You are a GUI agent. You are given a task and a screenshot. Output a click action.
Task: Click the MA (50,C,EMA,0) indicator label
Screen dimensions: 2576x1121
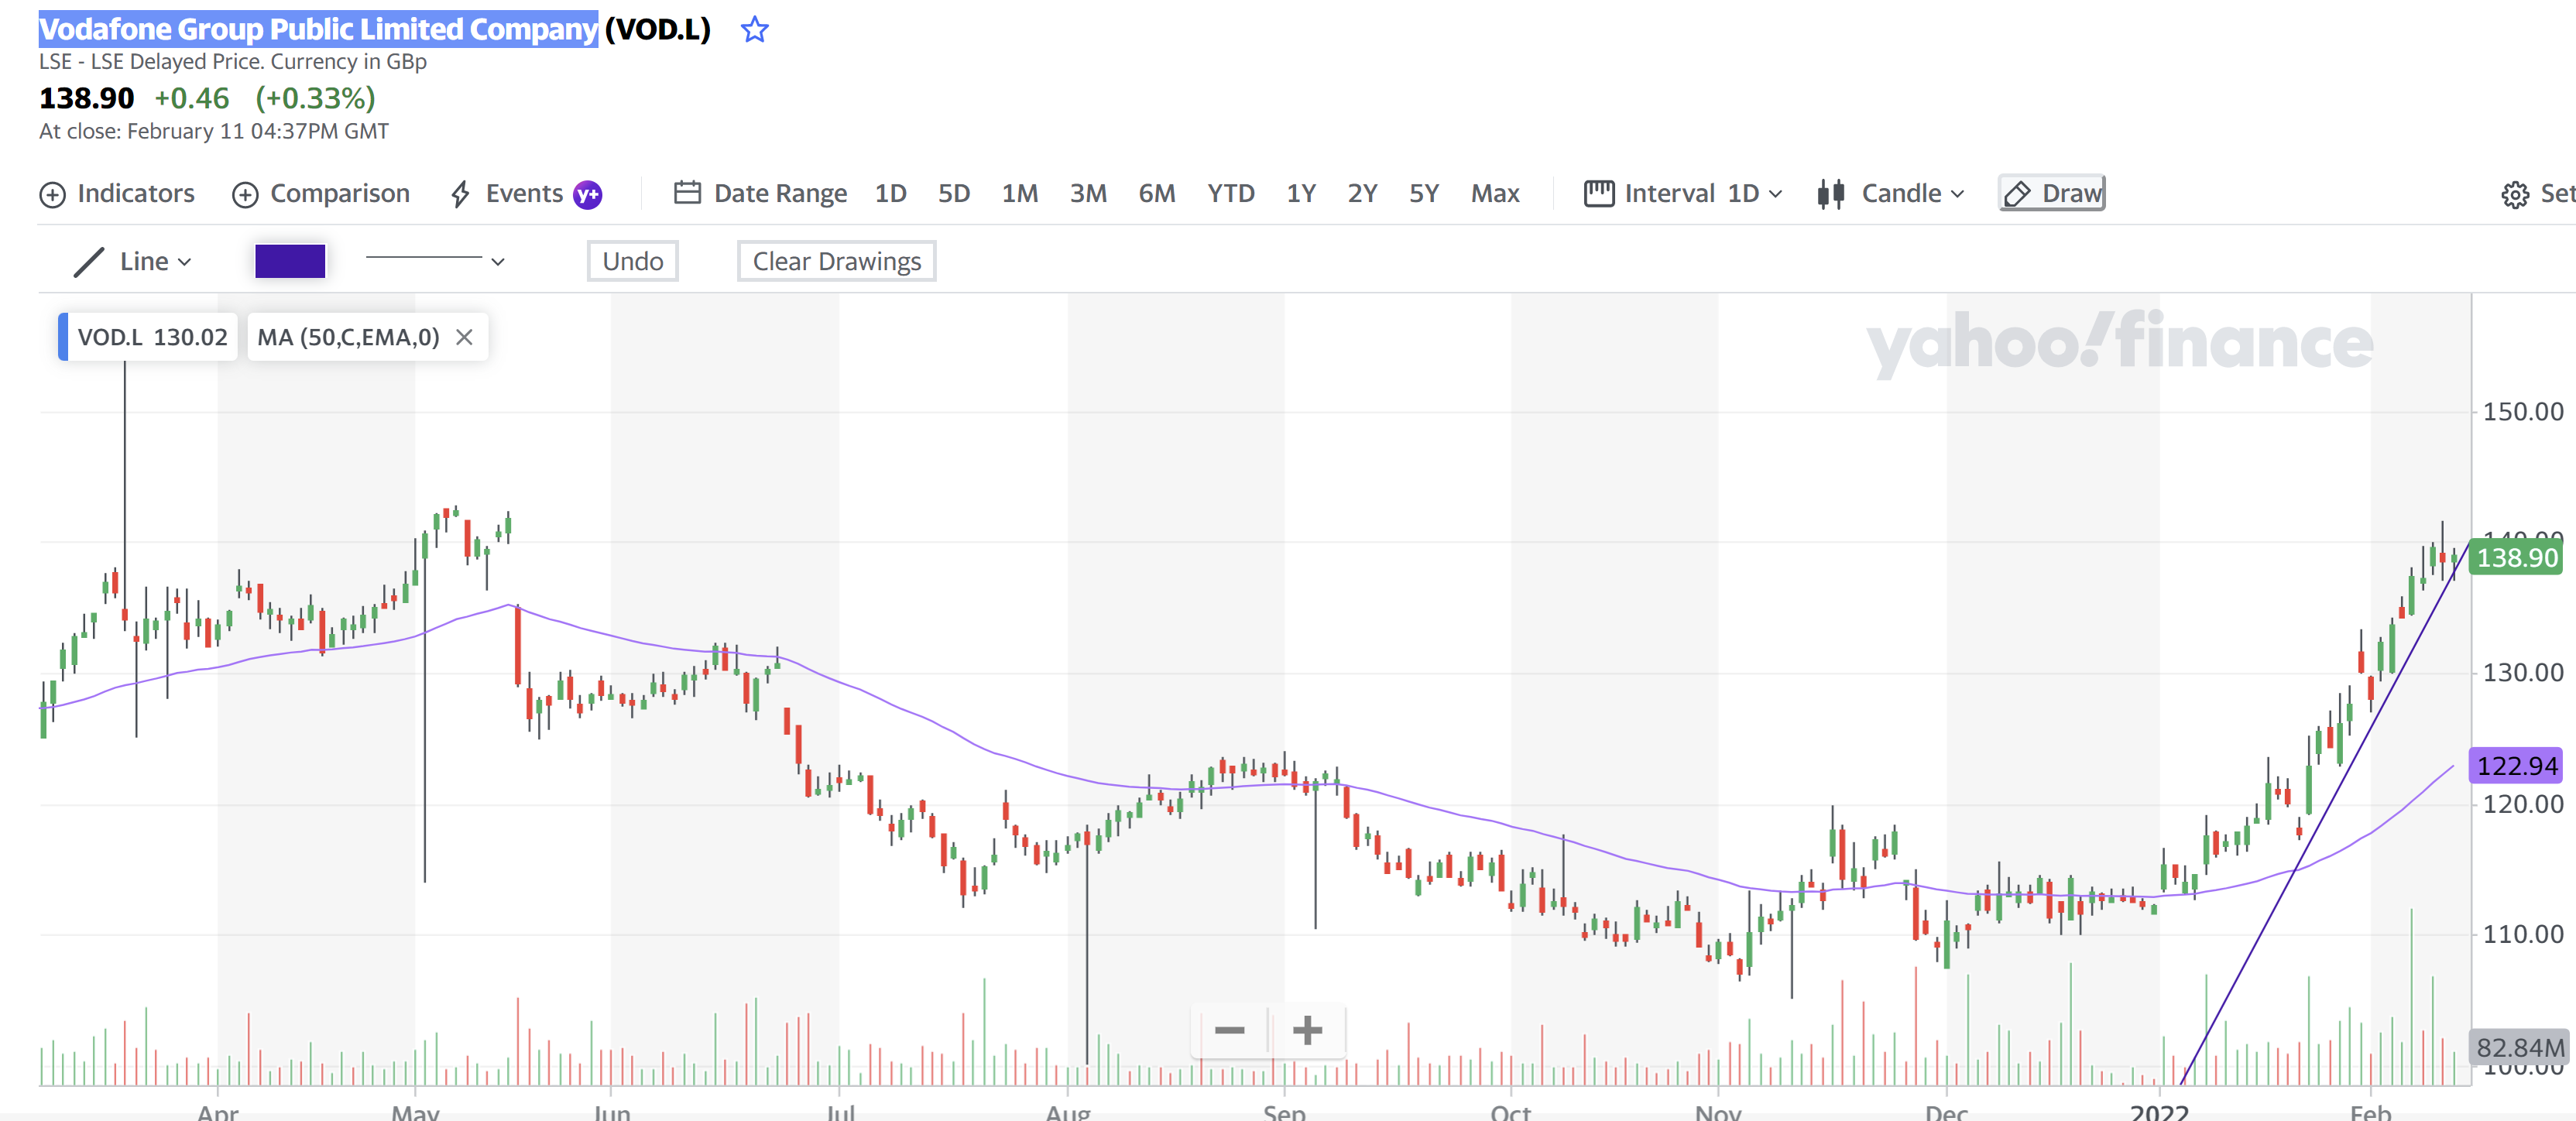(x=348, y=337)
